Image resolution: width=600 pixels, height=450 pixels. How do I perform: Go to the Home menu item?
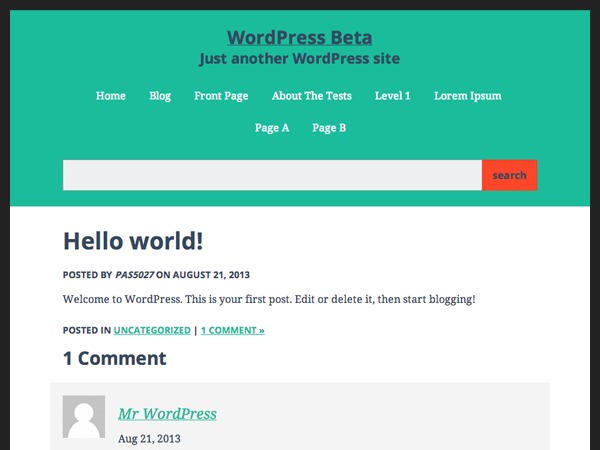pos(111,96)
